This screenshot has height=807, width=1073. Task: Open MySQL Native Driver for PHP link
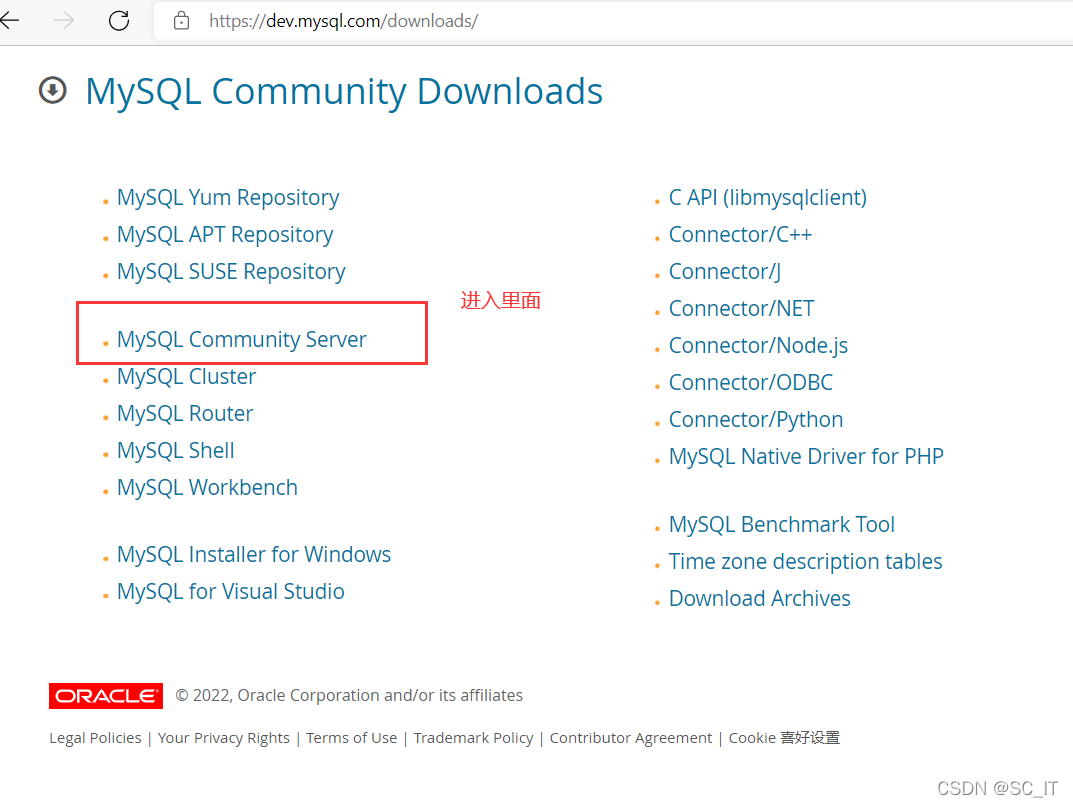point(806,456)
